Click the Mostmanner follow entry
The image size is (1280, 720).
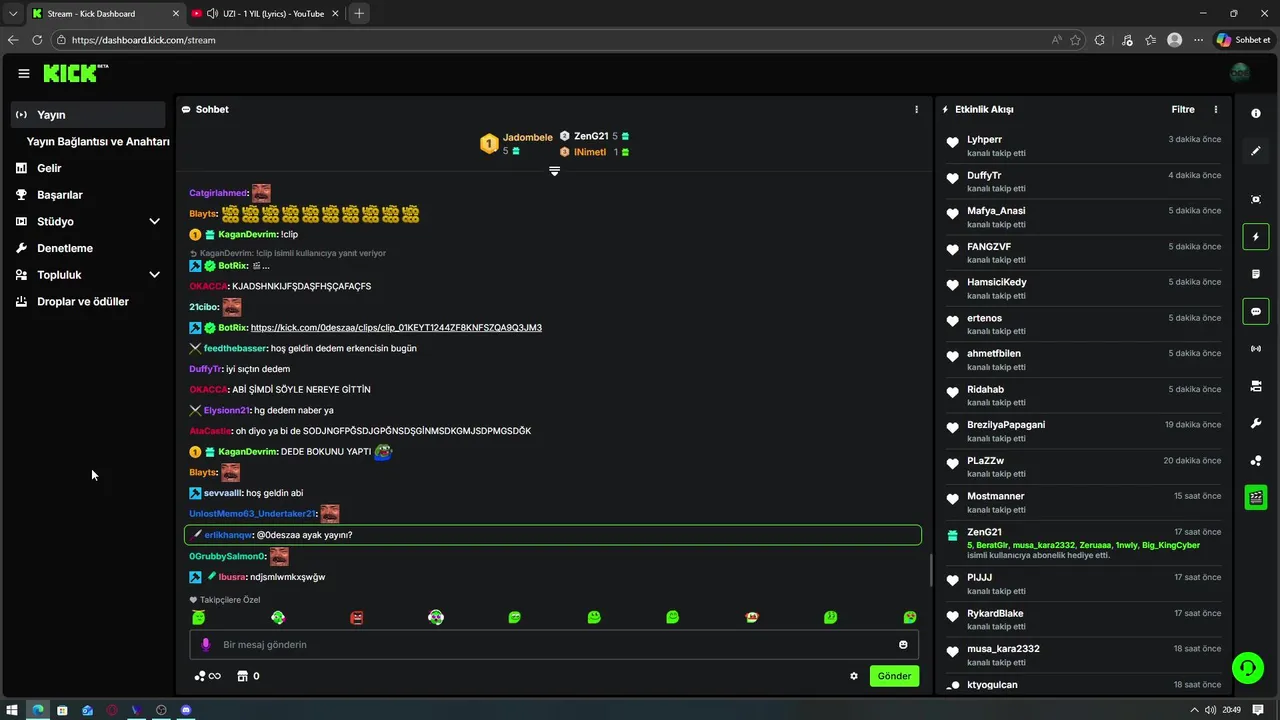pos(1084,502)
